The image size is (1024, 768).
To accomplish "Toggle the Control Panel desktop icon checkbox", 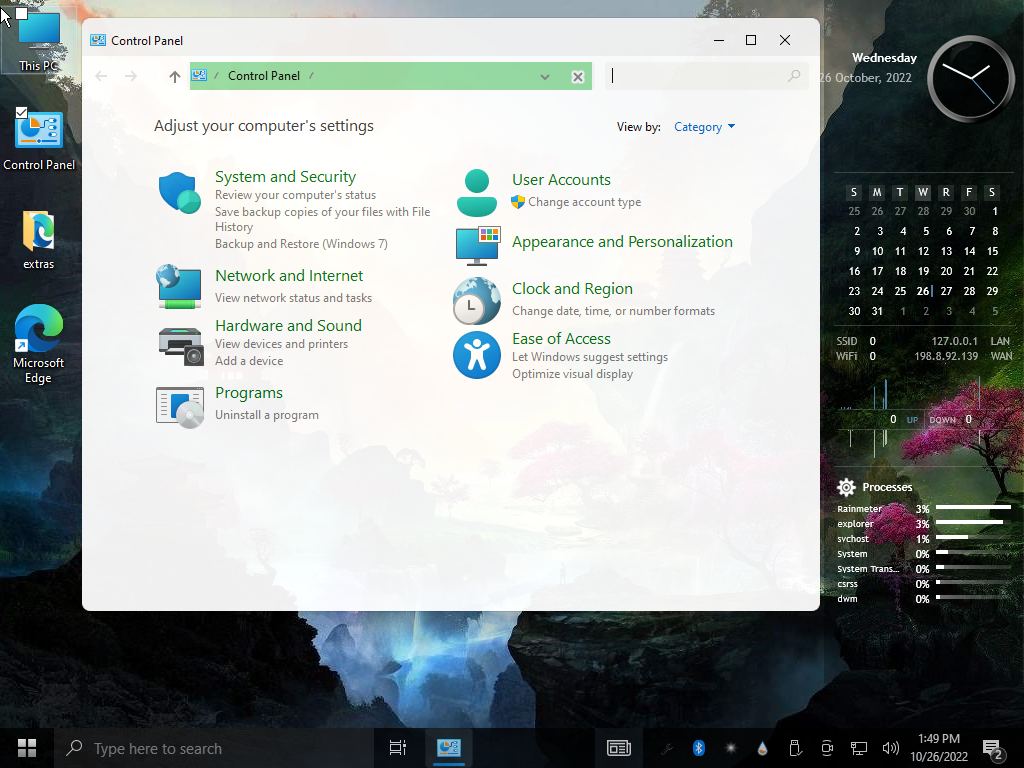I will (22, 113).
